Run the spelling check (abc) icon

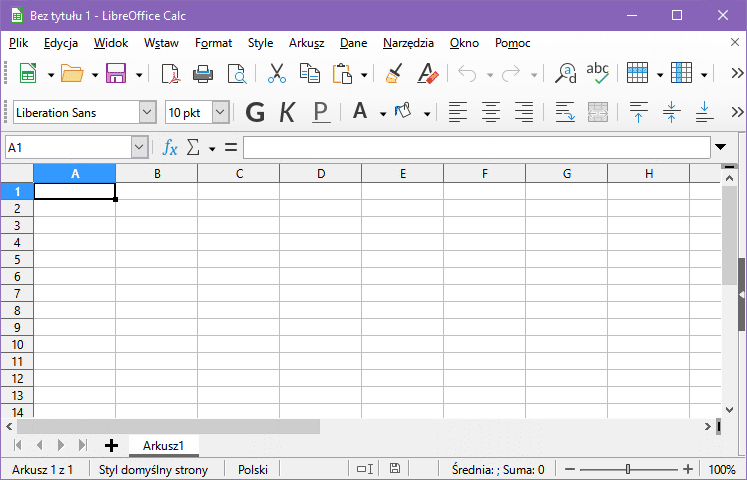(598, 74)
